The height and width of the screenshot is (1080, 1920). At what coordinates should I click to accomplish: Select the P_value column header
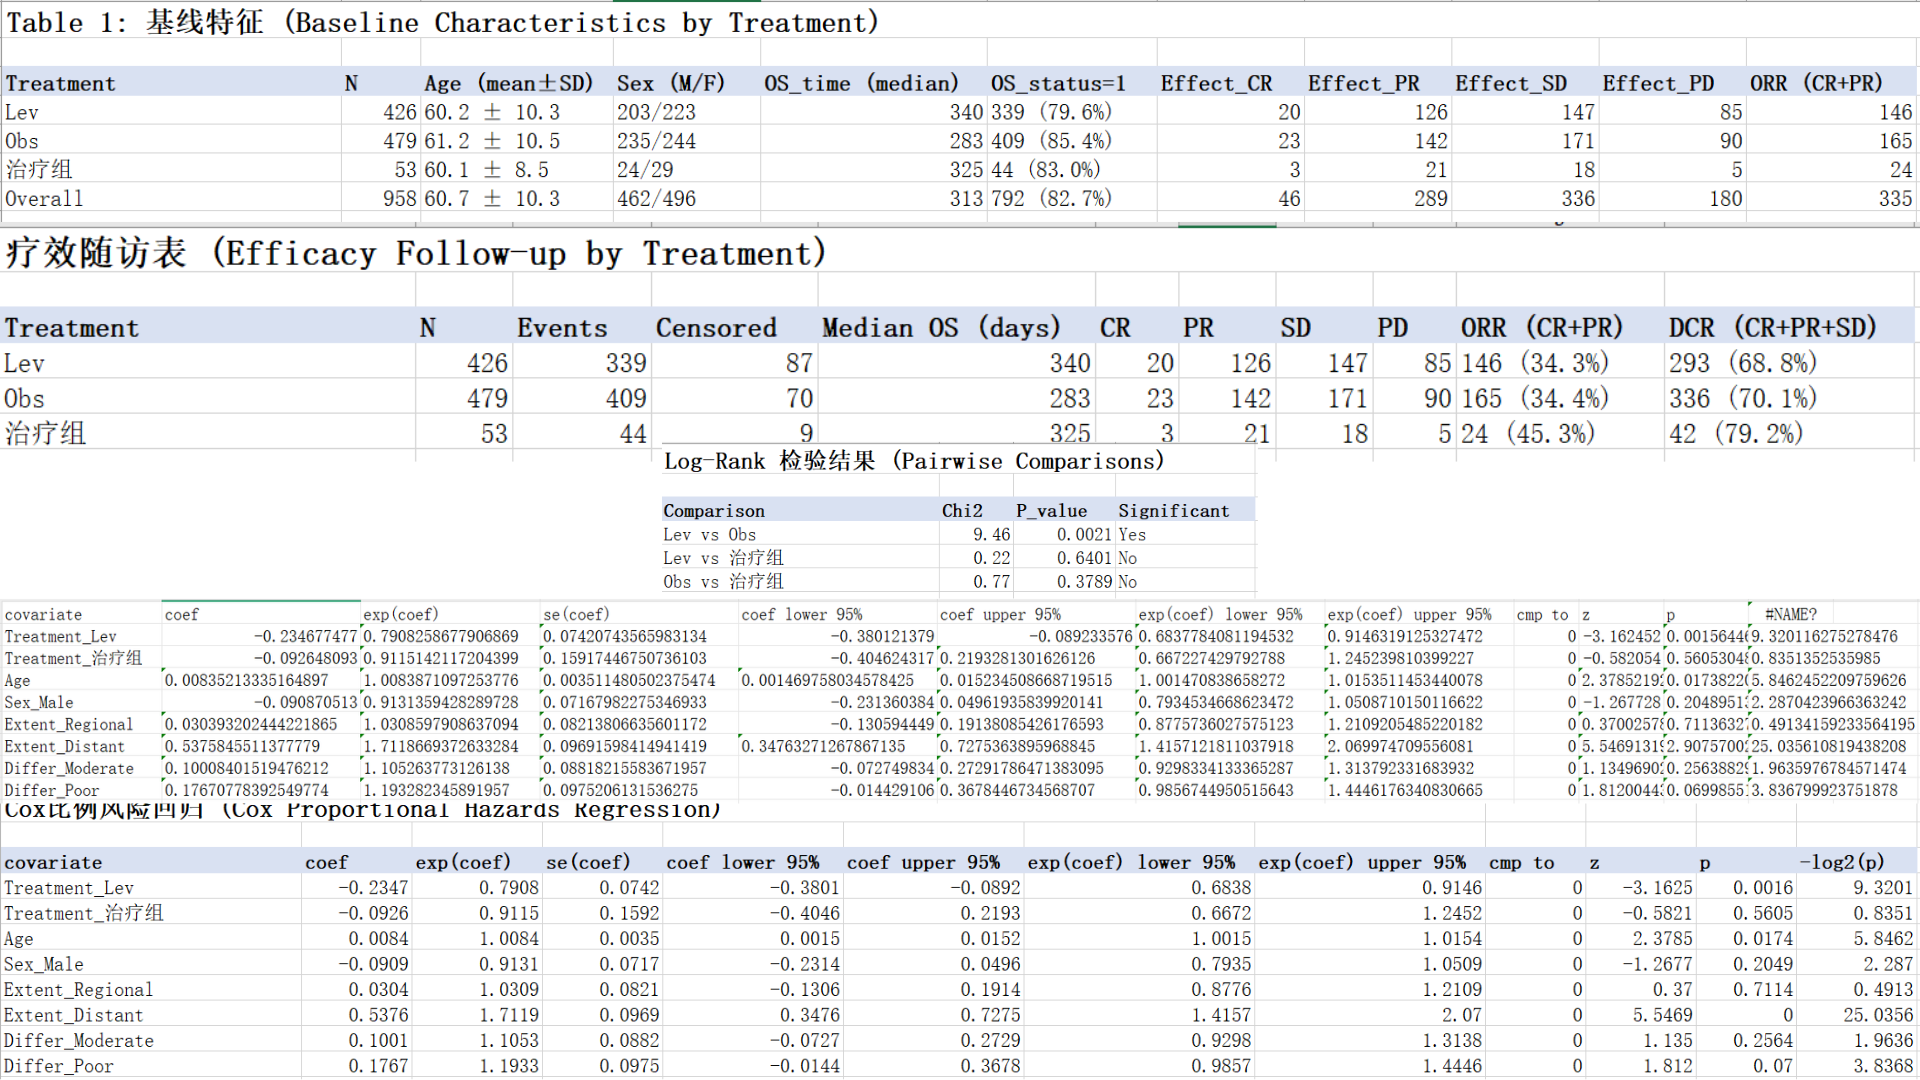pos(1052,511)
